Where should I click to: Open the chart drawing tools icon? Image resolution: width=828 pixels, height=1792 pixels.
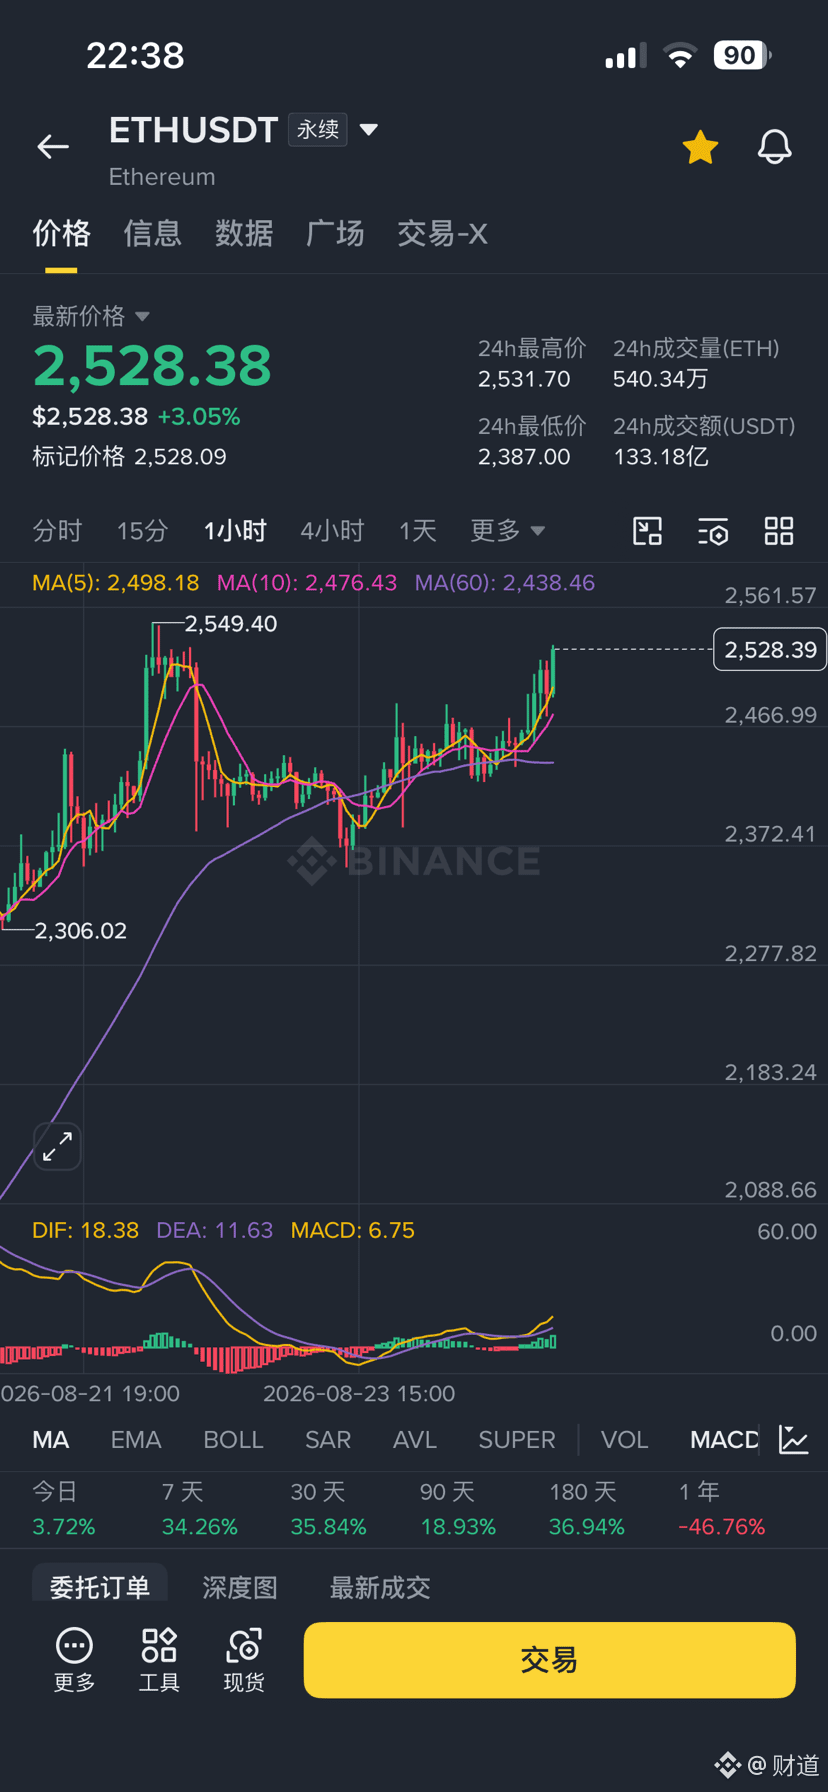tap(648, 531)
